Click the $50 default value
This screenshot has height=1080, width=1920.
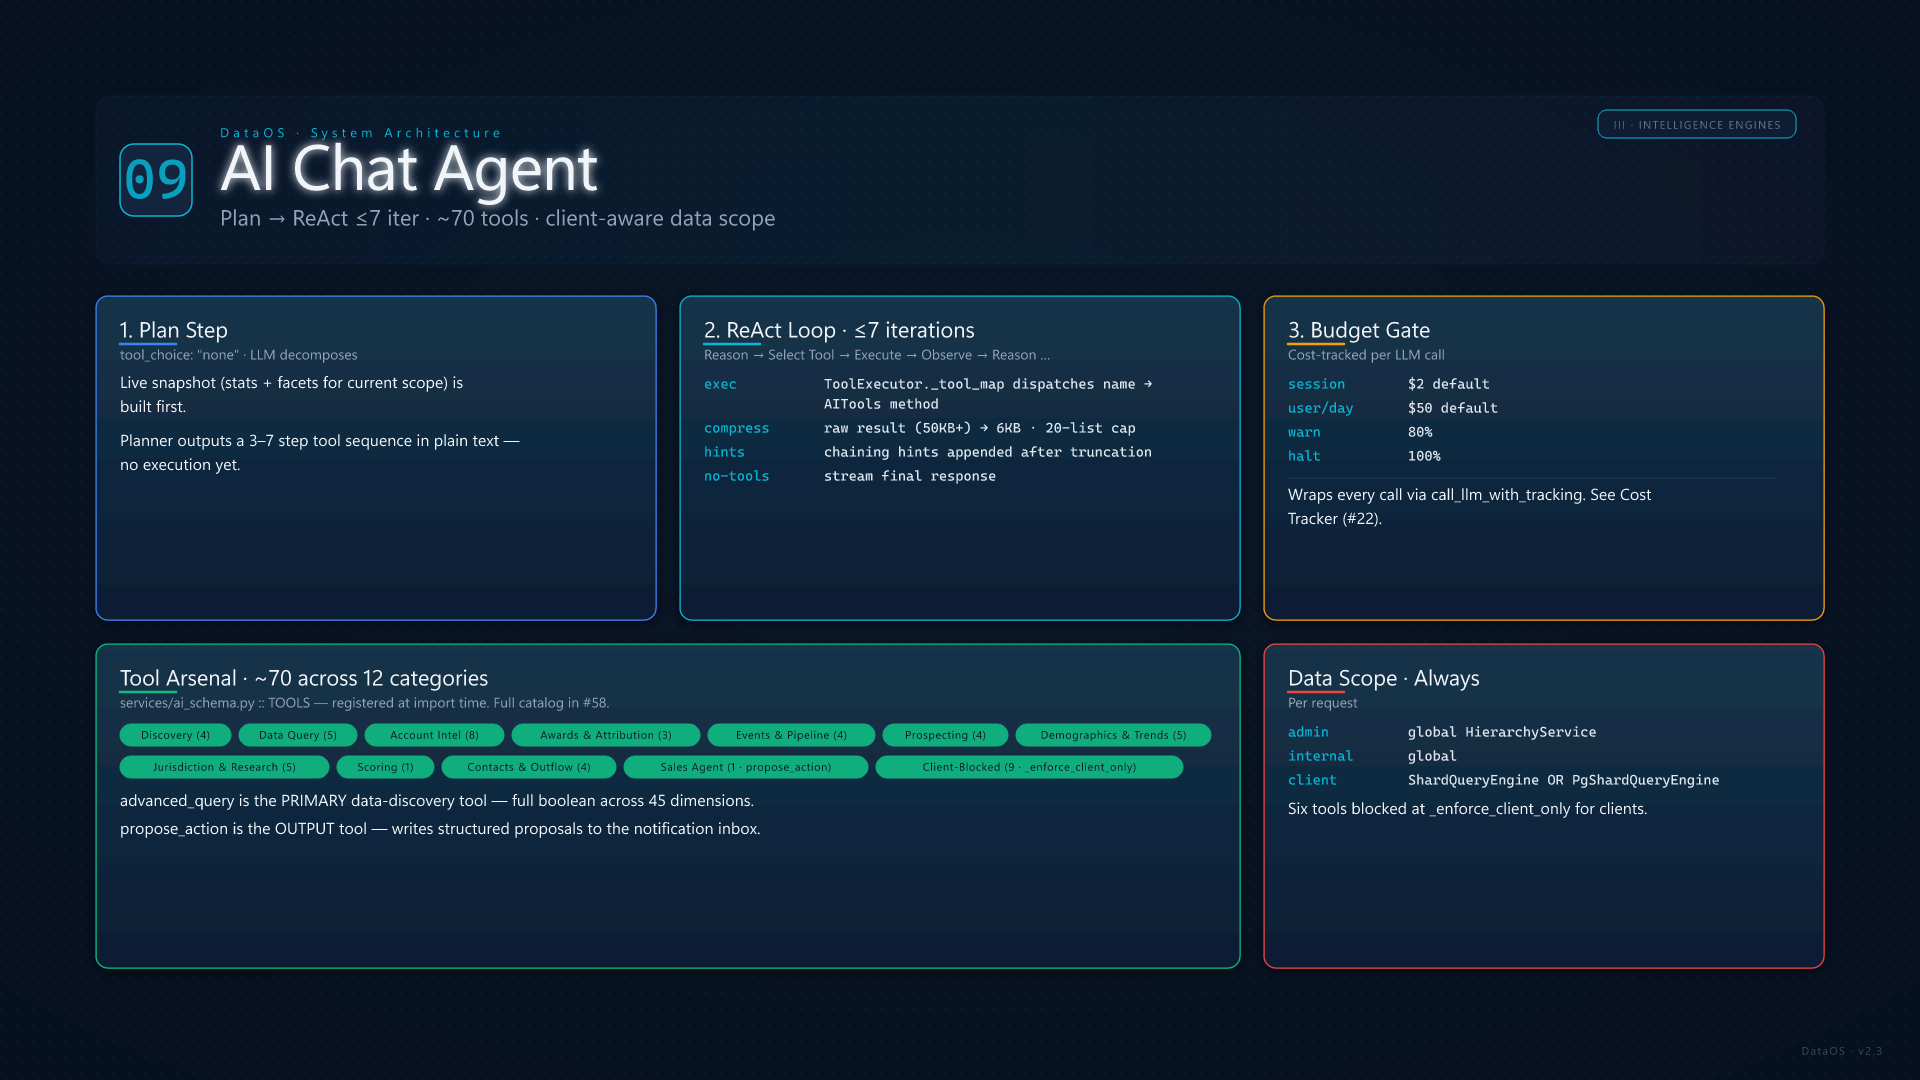pos(1453,408)
